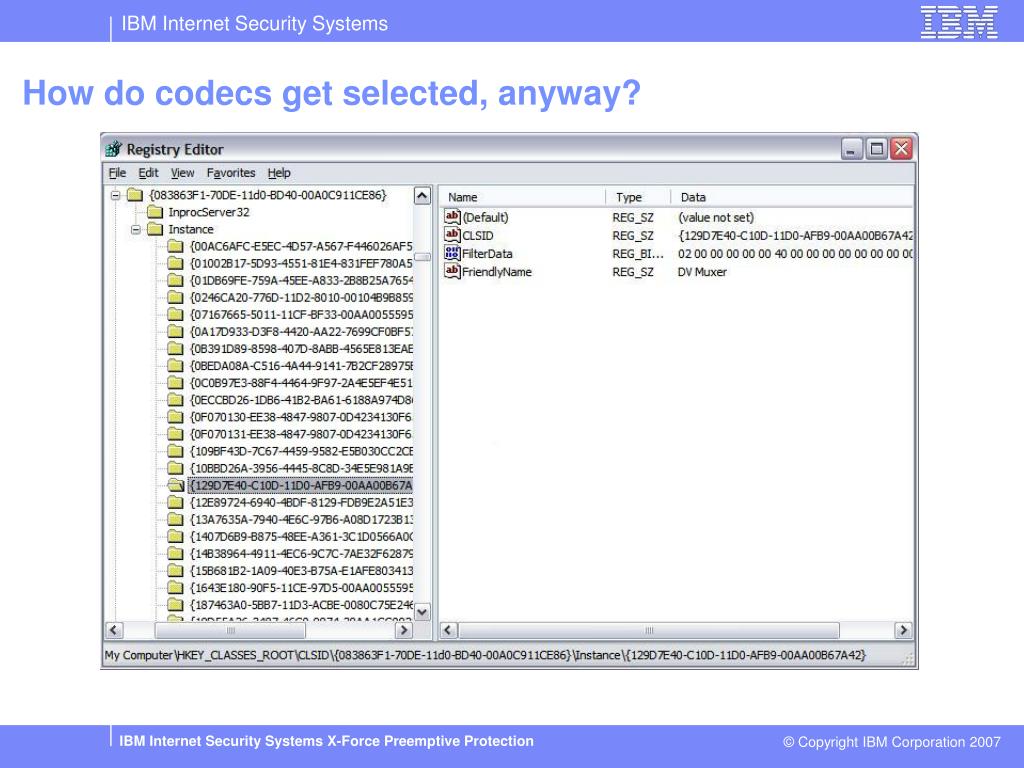The height and width of the screenshot is (768, 1024).
Task: Click the REG_BI... type cell
Action: 637,254
